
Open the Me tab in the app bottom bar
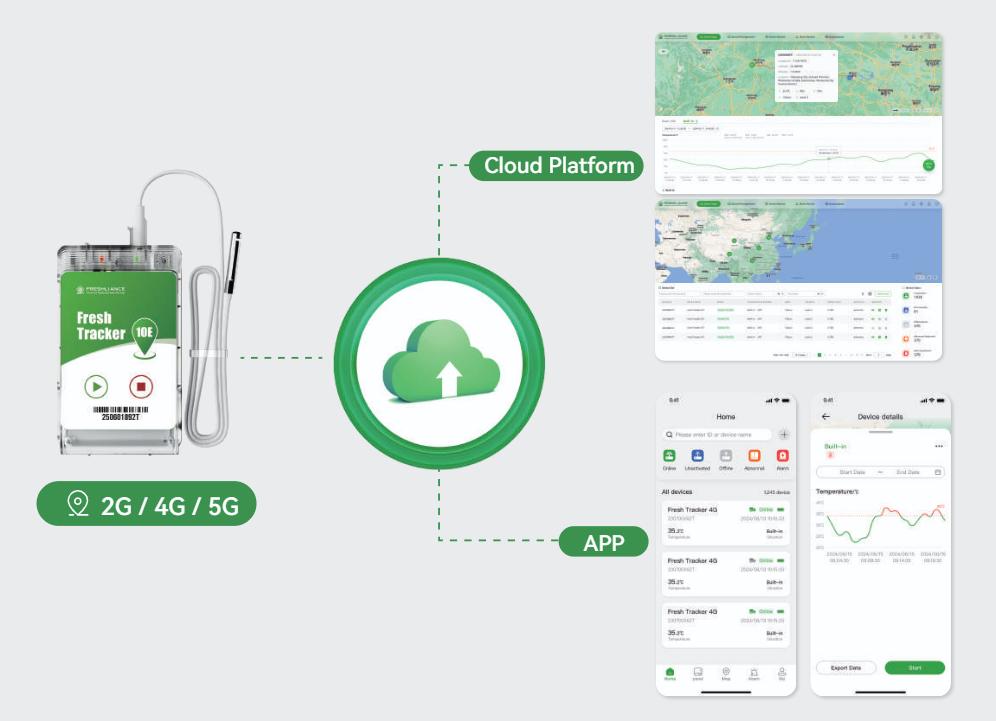click(x=782, y=674)
